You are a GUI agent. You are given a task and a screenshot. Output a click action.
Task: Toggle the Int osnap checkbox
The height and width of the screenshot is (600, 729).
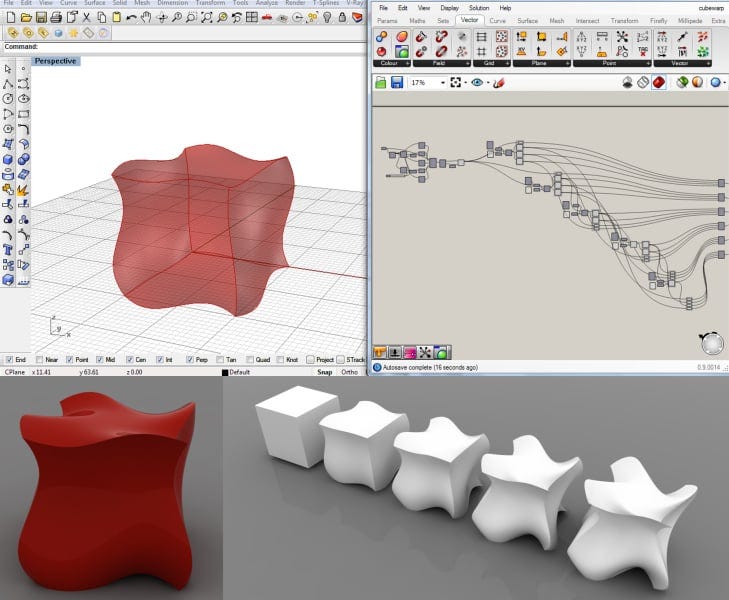[x=160, y=360]
